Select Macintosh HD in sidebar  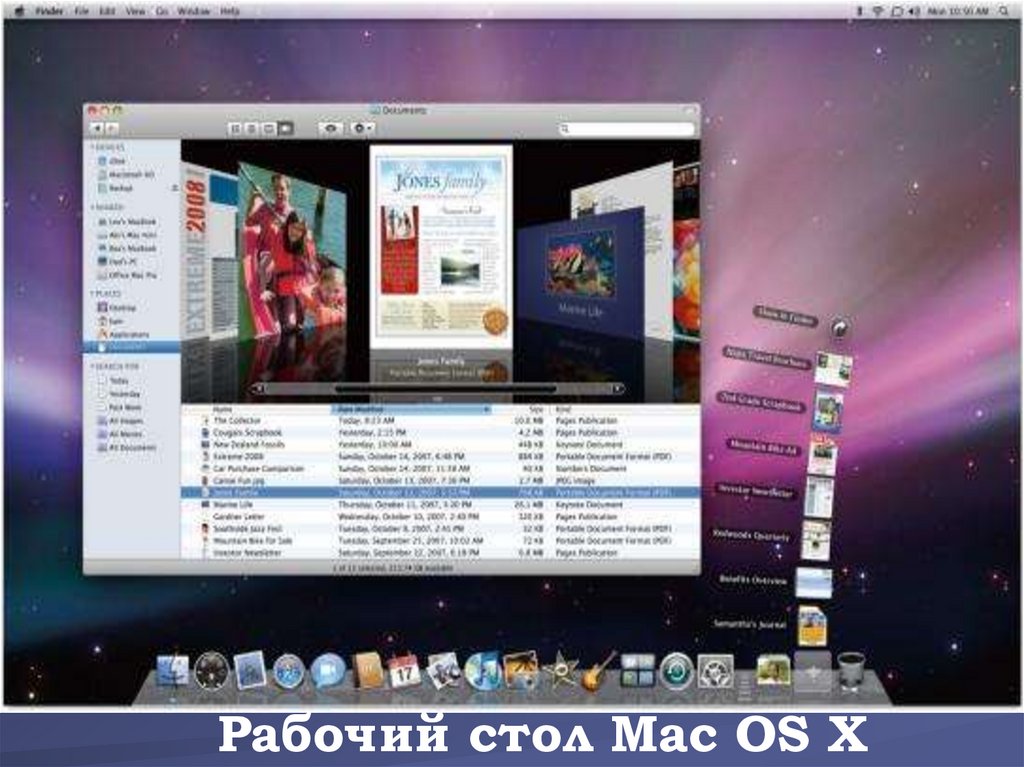[x=125, y=174]
